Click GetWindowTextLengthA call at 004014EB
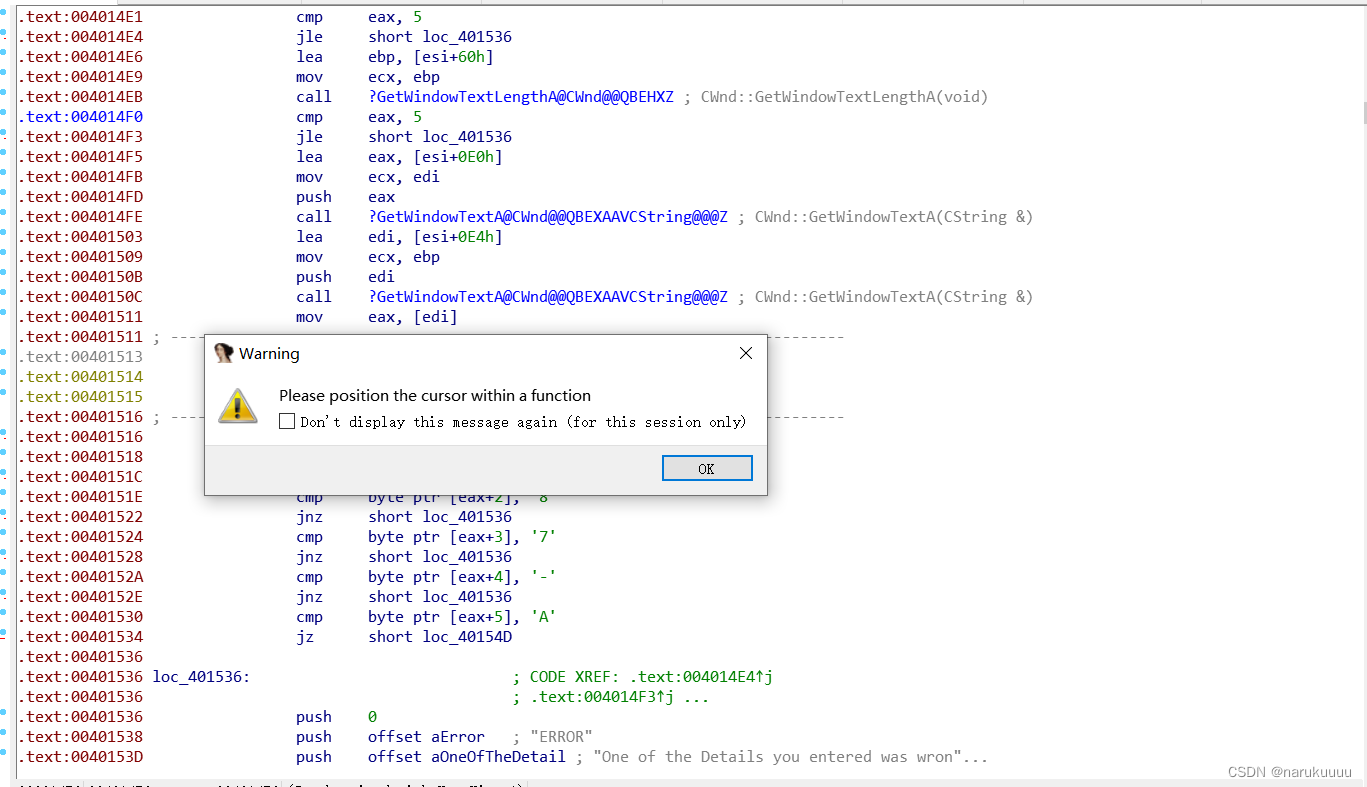The height and width of the screenshot is (787, 1367). point(521,97)
